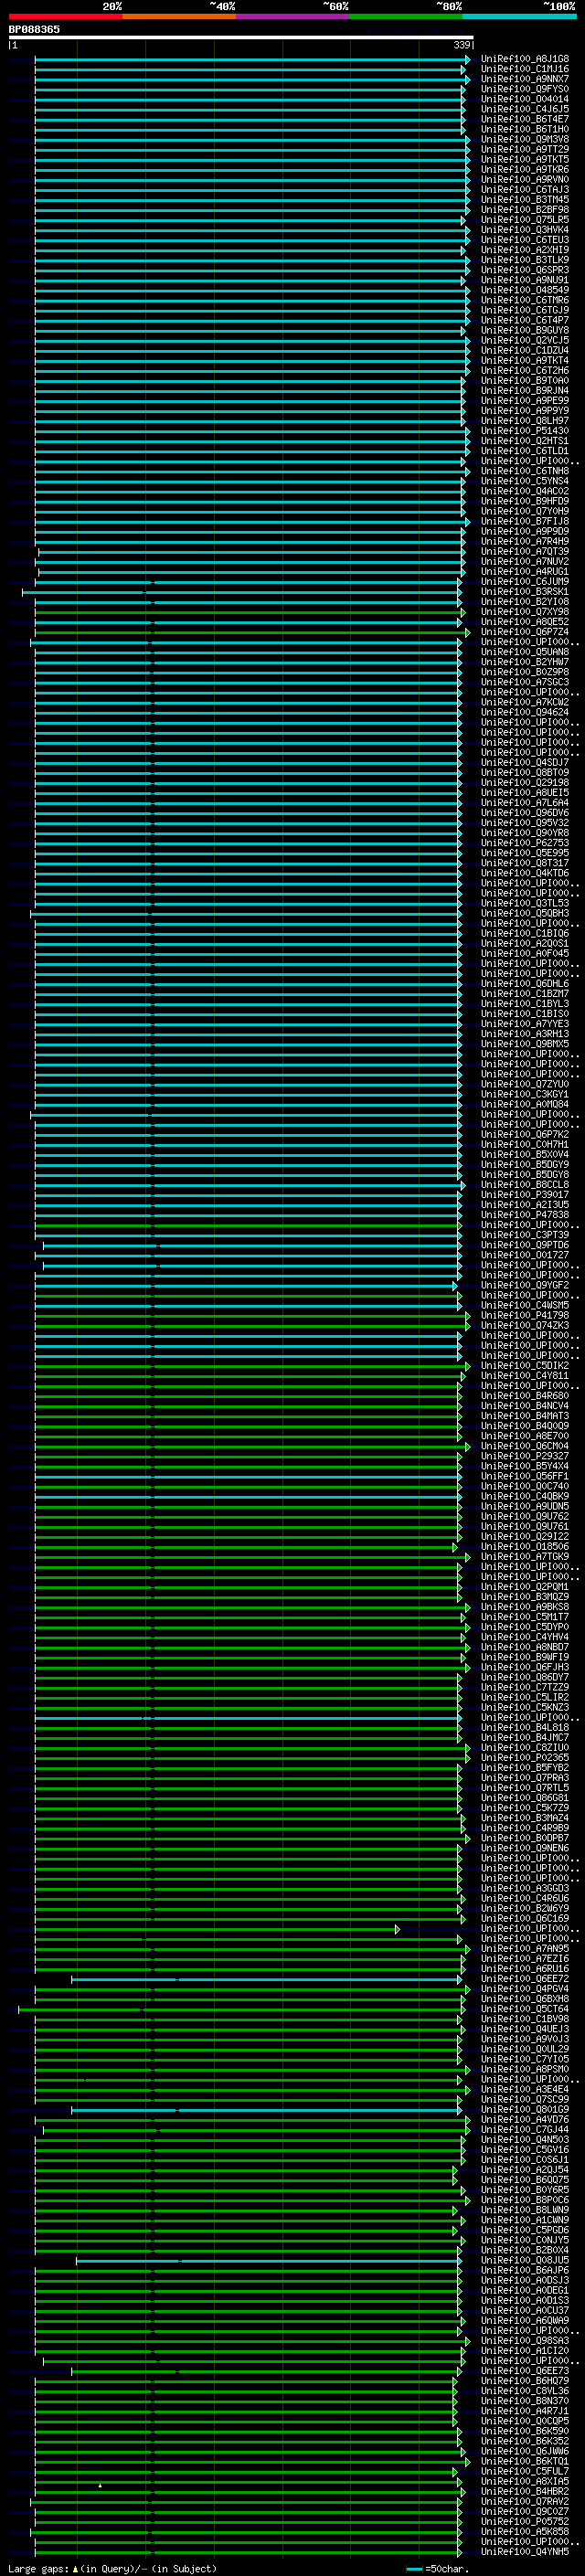Screen dimensions: 585x2576
Task: Click the cyan alignment bar for UniRef100_Q56FF1
Action: 247,1477
